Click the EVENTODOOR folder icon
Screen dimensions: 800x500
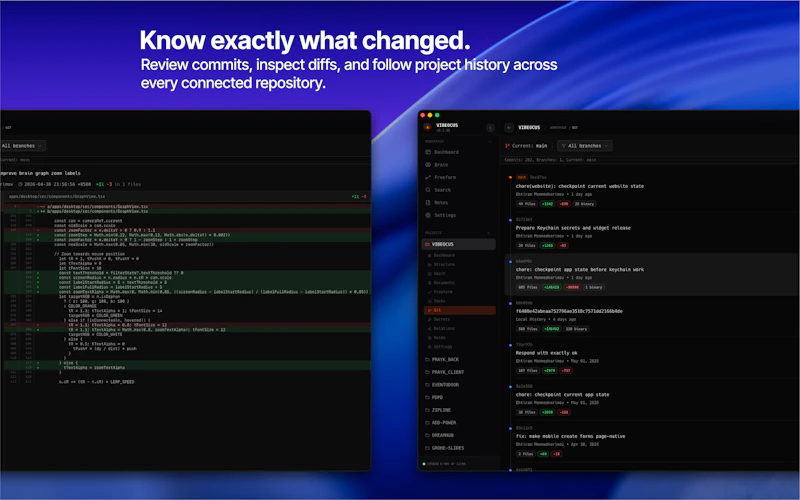pos(428,385)
